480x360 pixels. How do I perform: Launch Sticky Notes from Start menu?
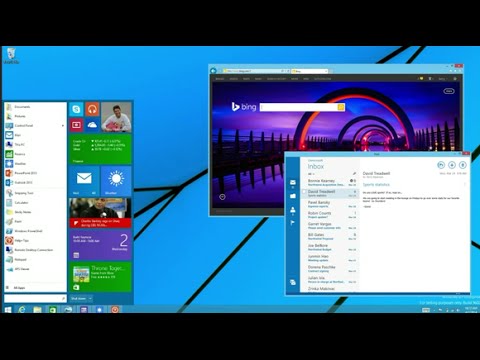point(35,212)
